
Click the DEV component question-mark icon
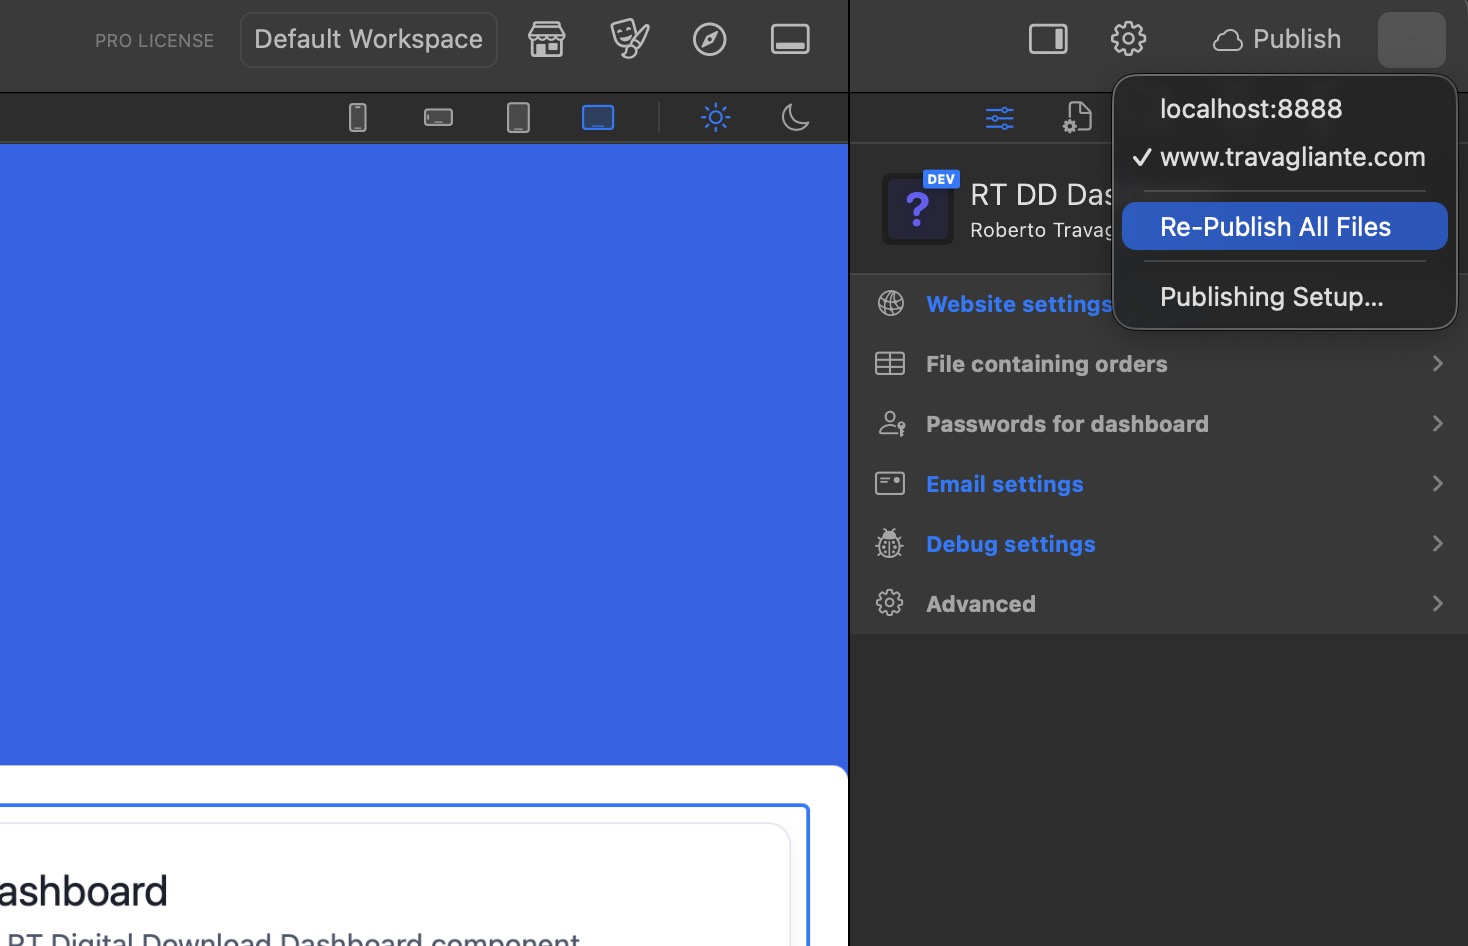click(x=918, y=210)
